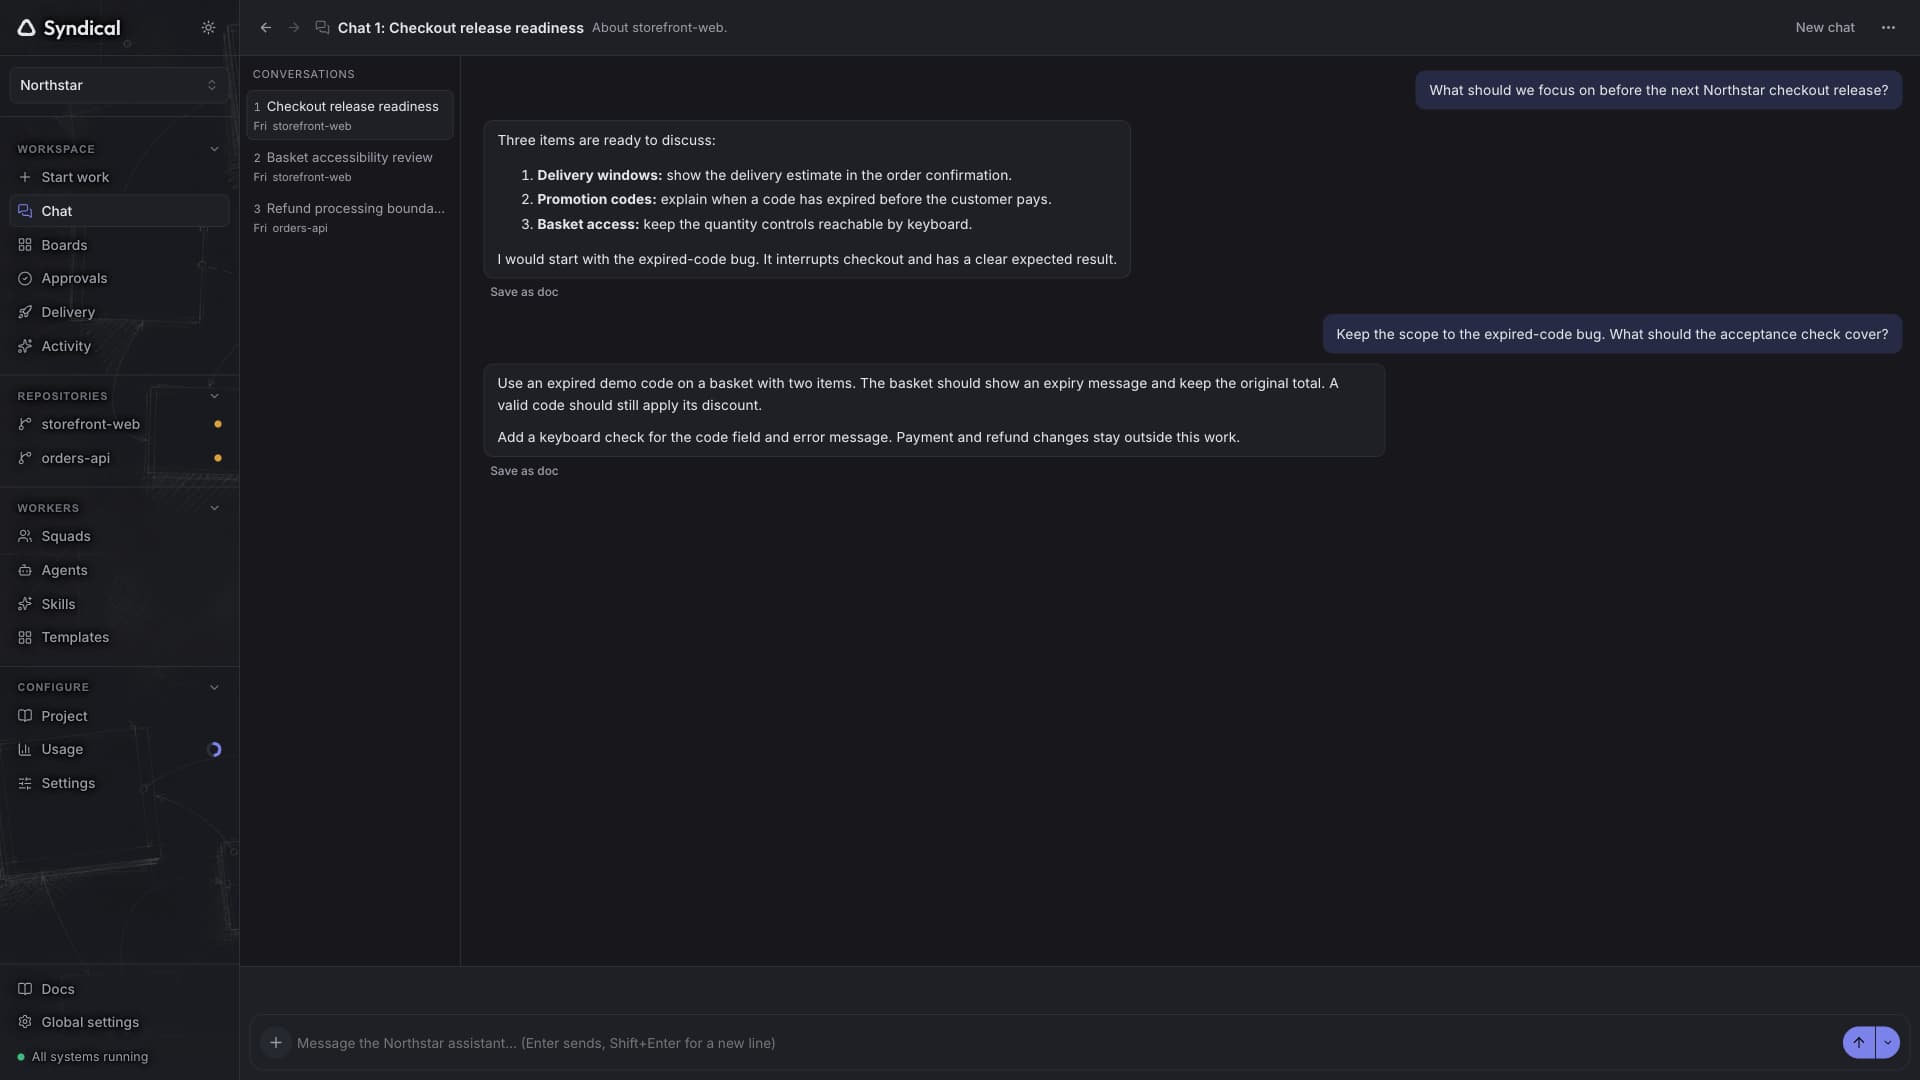Open Global settings gear icon
The height and width of the screenshot is (1080, 1920).
[x=25, y=1022]
